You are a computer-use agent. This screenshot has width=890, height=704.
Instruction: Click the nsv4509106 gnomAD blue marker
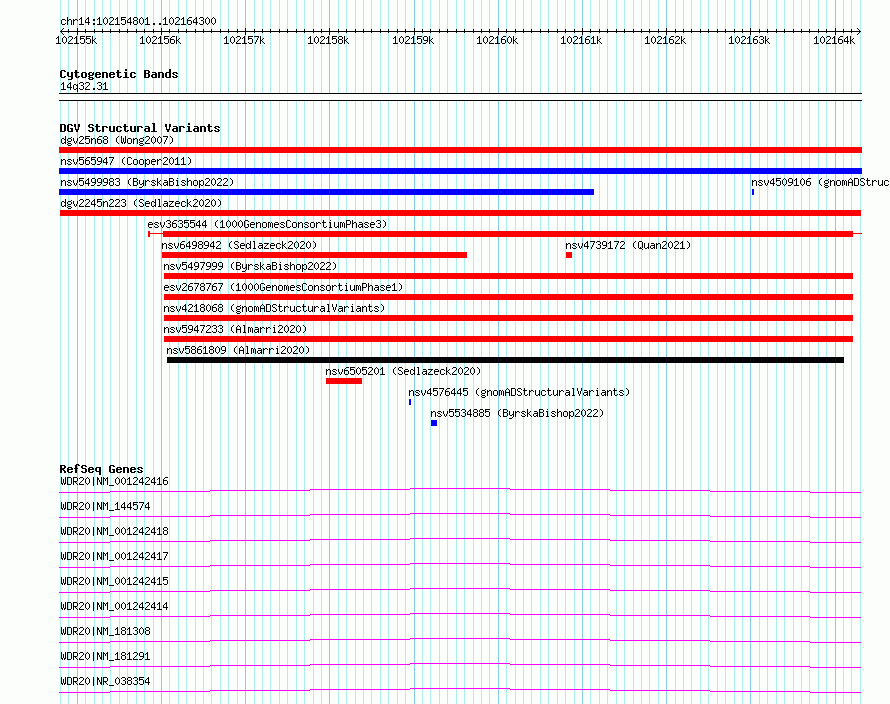point(753,192)
